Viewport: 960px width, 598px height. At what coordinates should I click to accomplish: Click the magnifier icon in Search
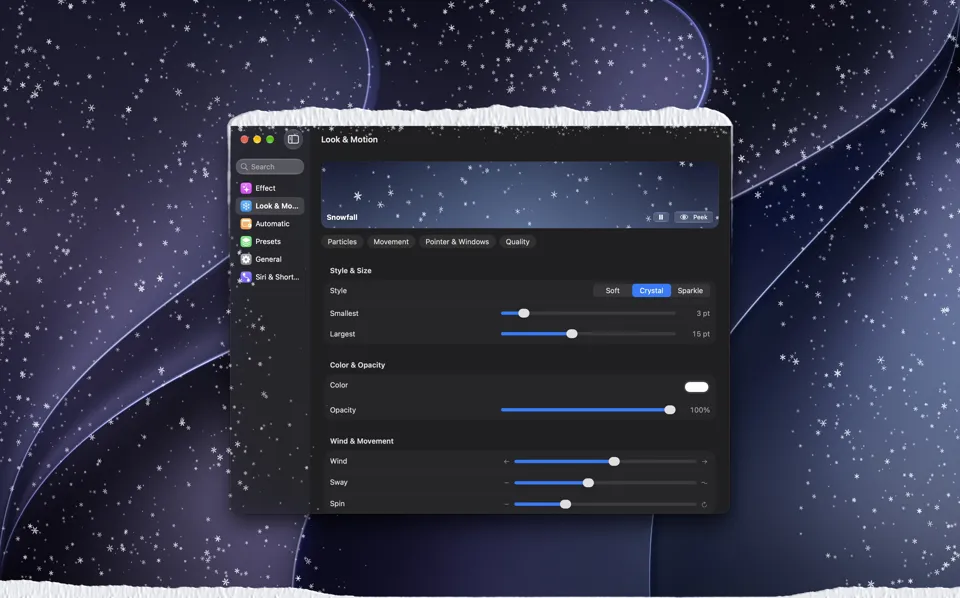coord(244,166)
